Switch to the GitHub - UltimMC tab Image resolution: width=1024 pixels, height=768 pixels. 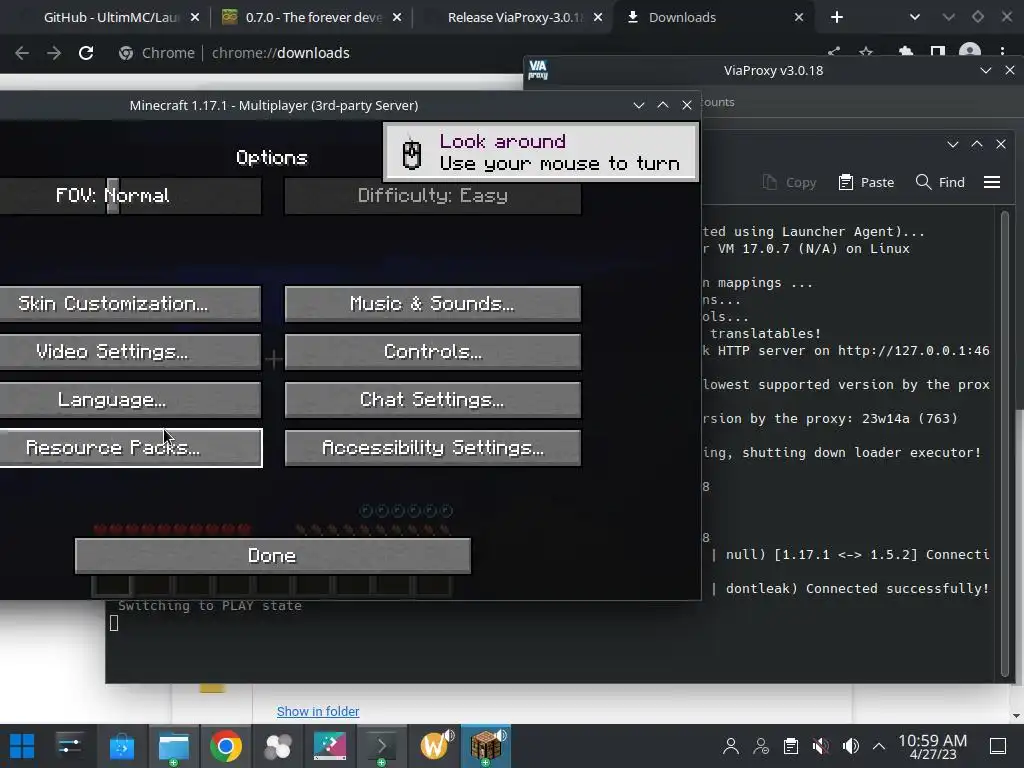(110, 18)
